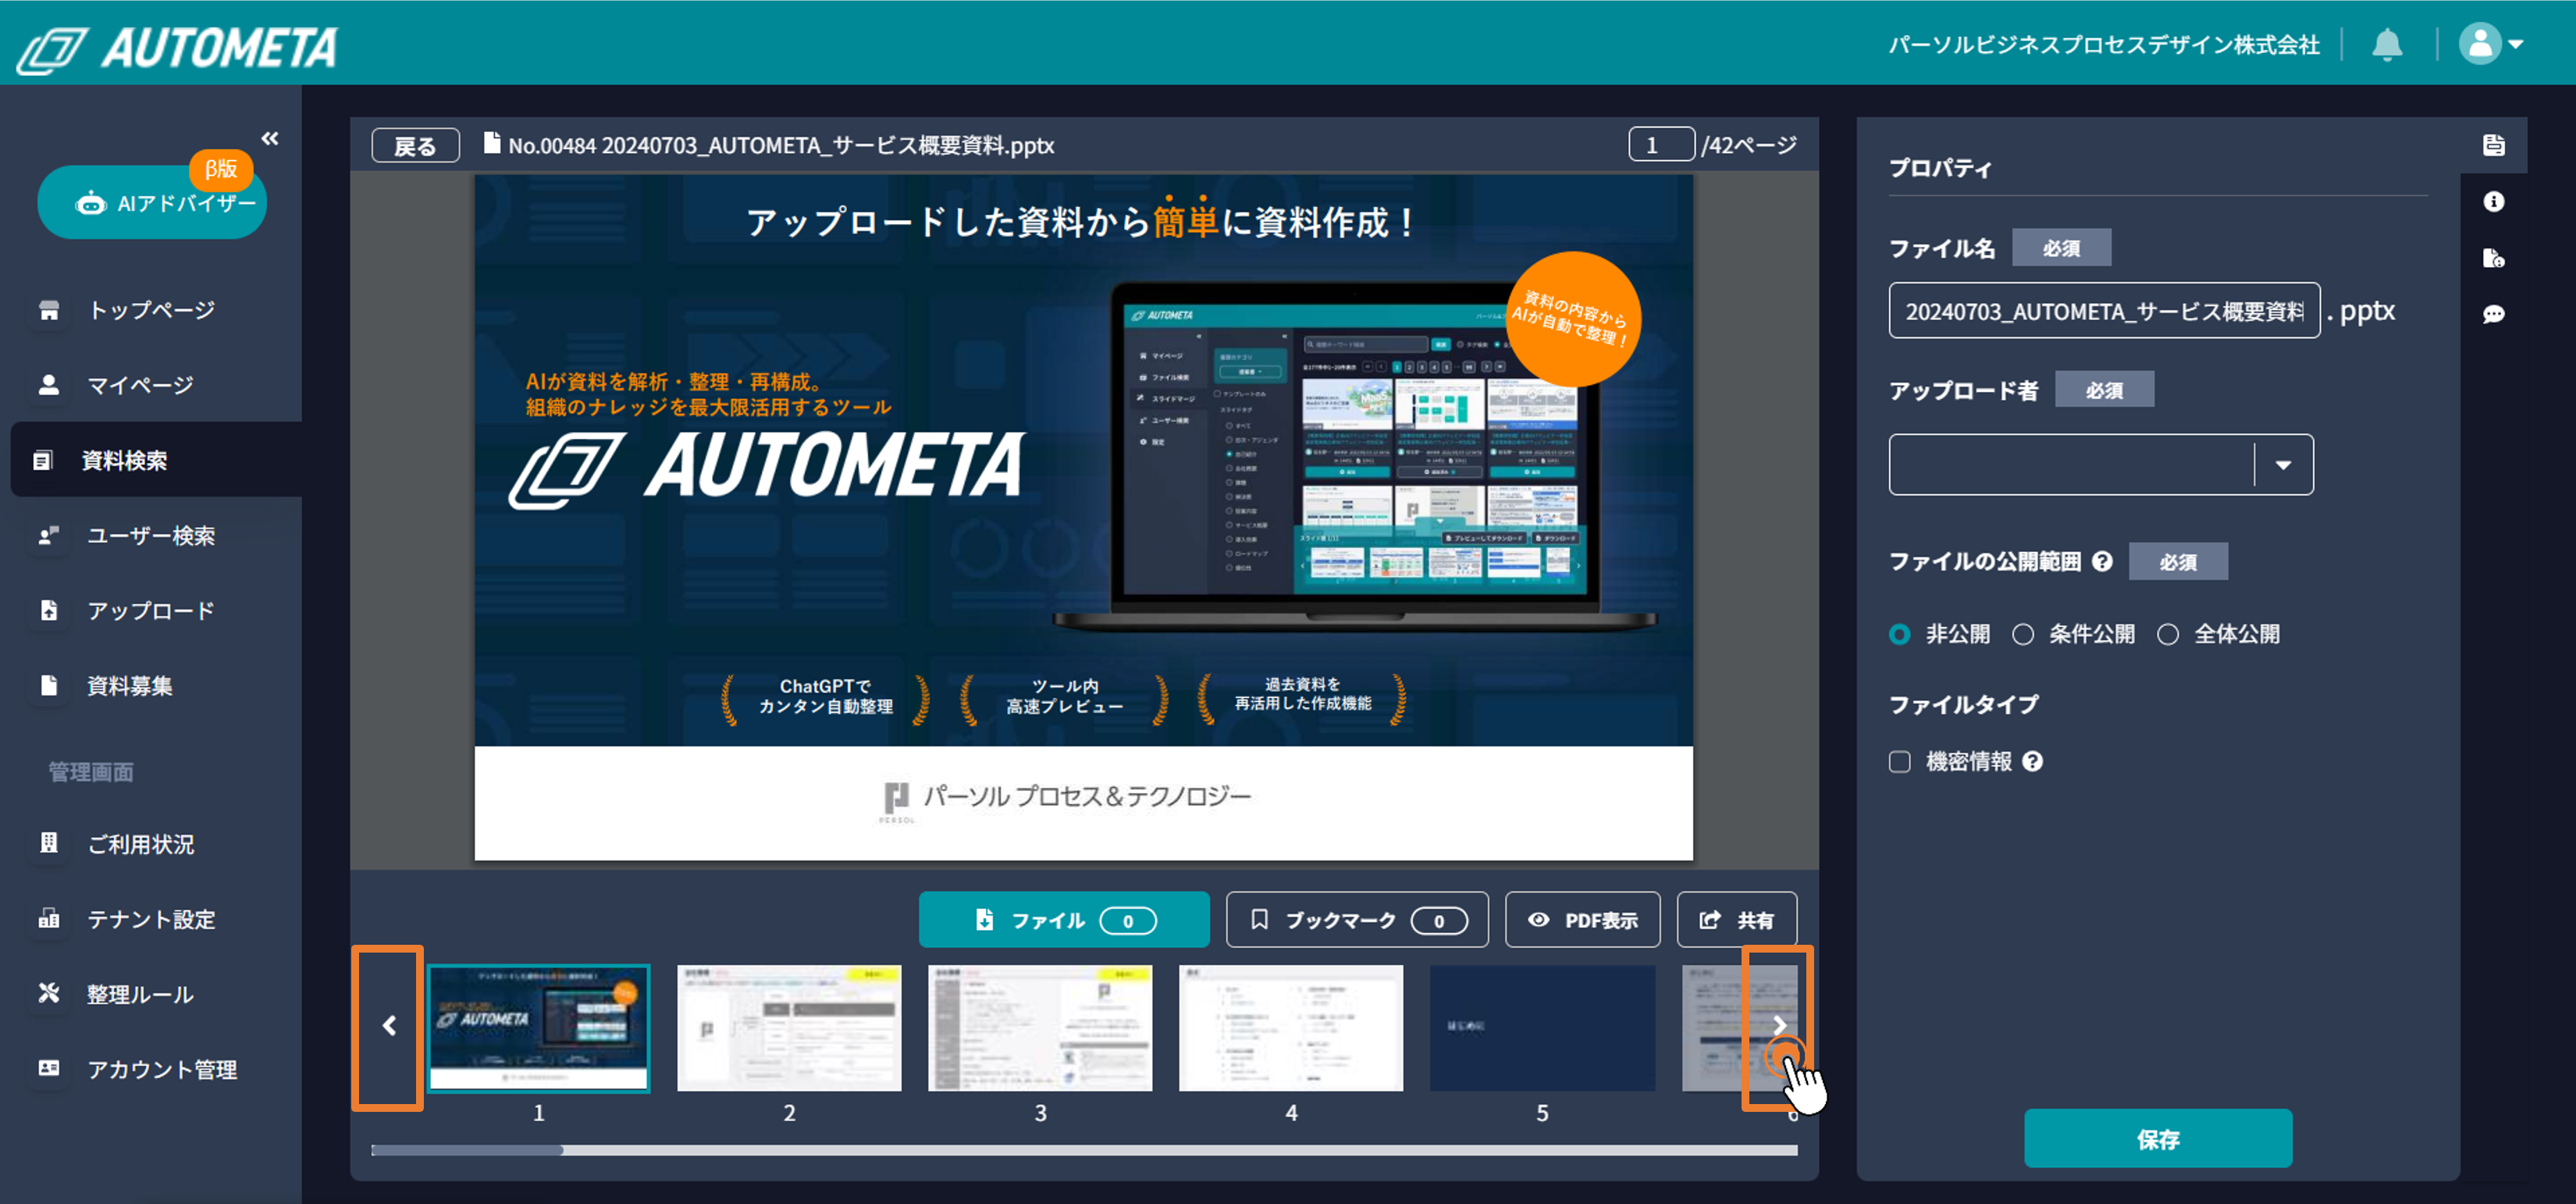The width and height of the screenshot is (2576, 1204).
Task: Open the user account avatar menu
Action: (x=2491, y=44)
